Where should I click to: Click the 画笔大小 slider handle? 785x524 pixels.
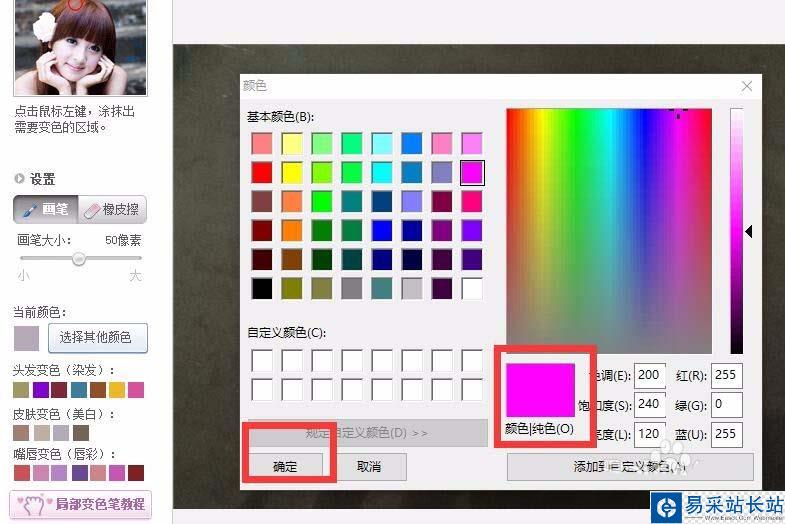(79, 259)
